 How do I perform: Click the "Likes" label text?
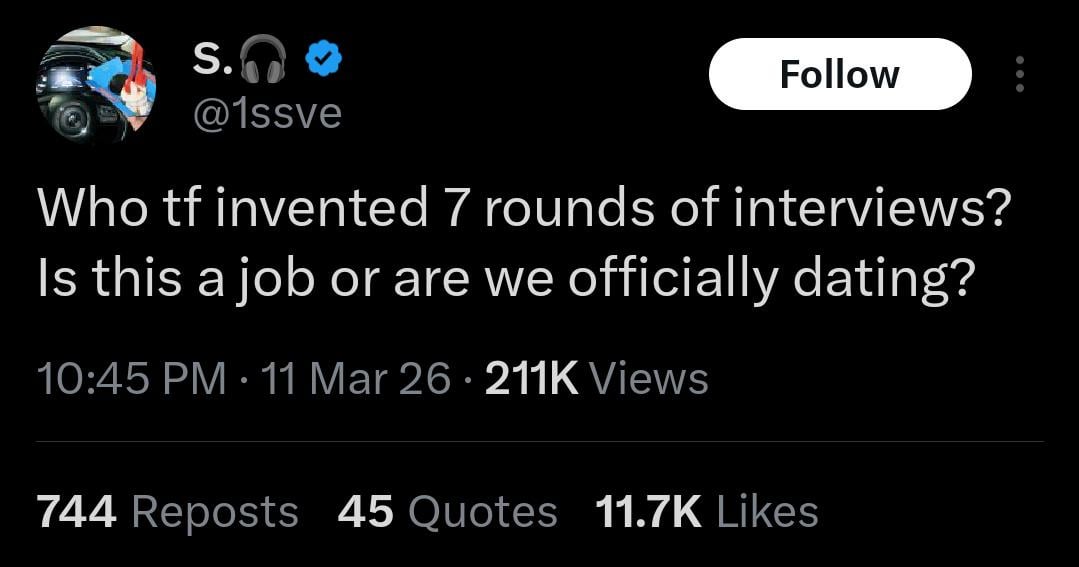[x=768, y=512]
